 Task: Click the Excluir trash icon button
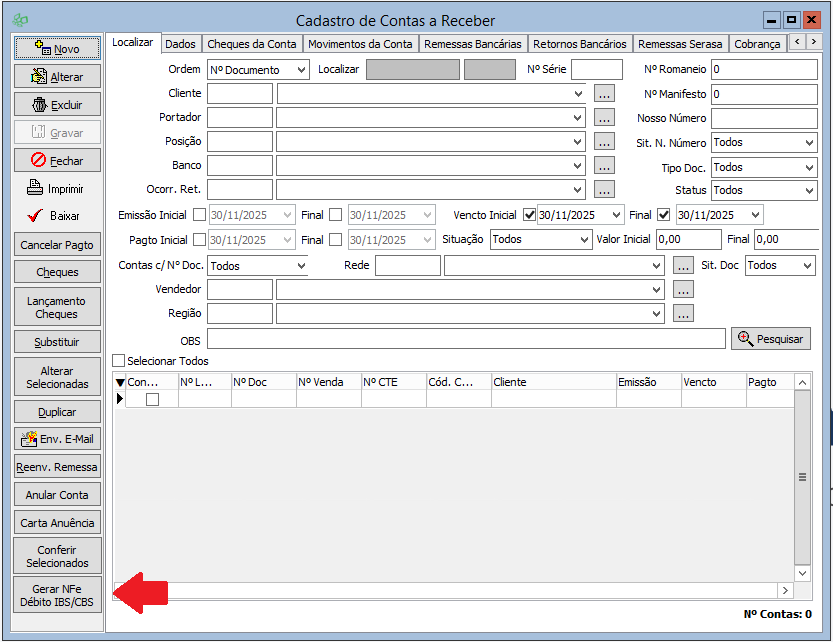[40, 104]
